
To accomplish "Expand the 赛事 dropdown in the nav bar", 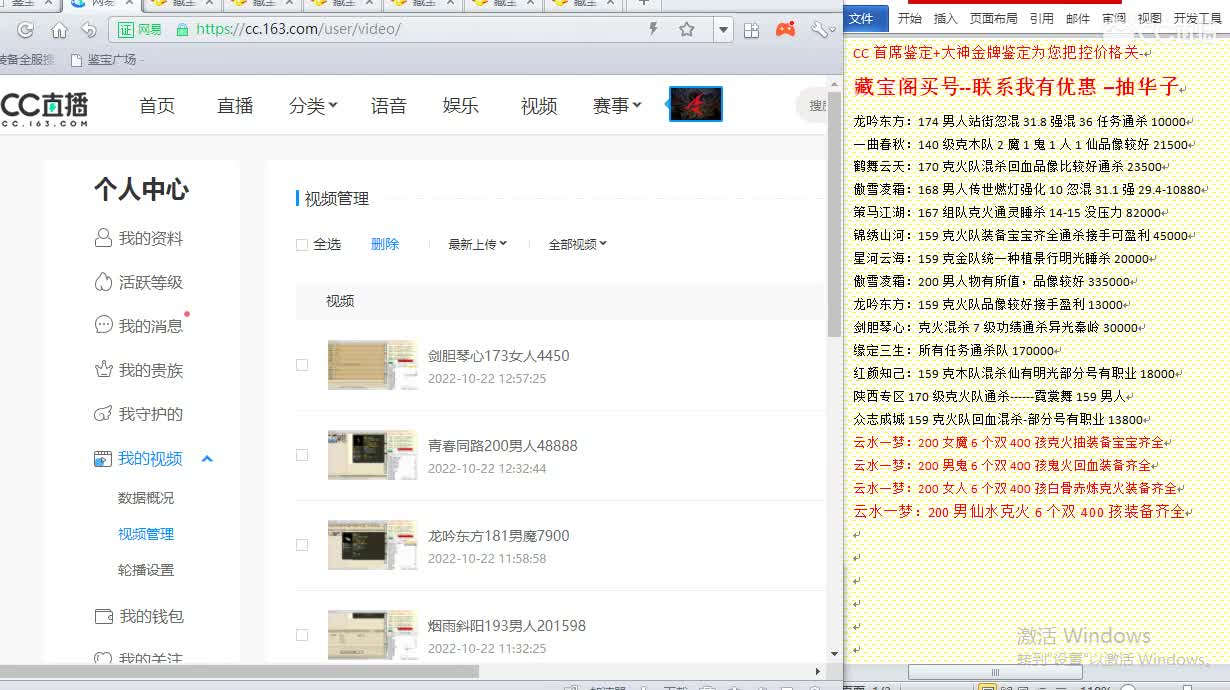I will pos(616,105).
